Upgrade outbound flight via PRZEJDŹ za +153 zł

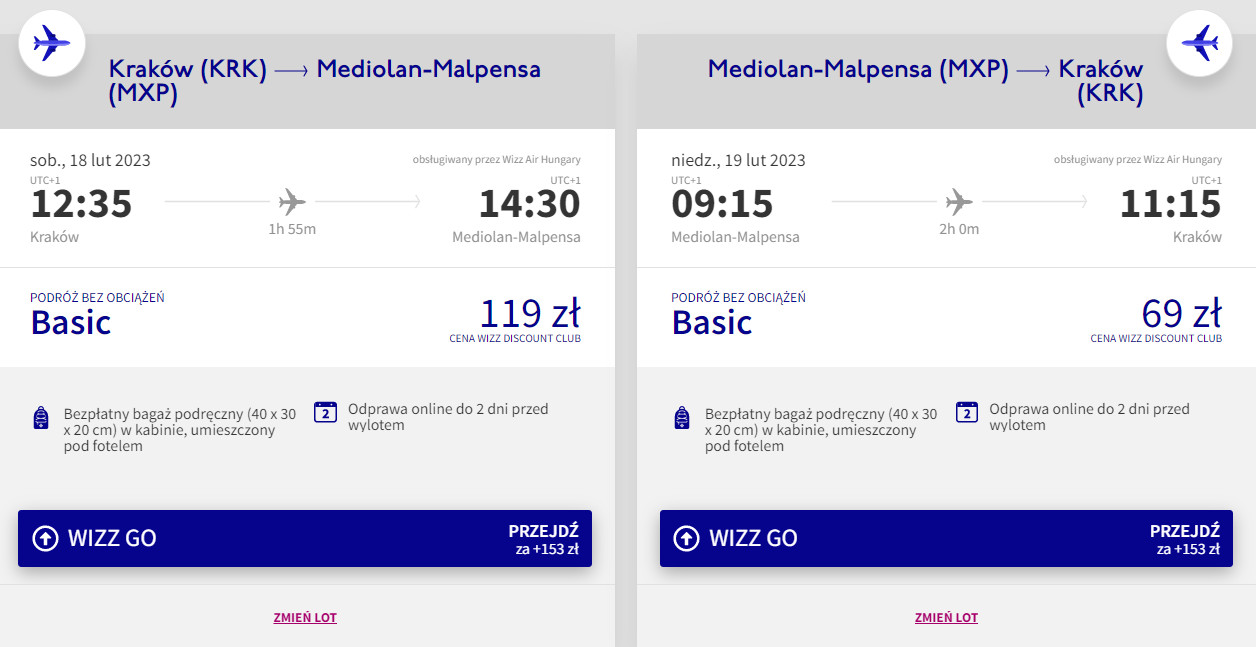(543, 538)
